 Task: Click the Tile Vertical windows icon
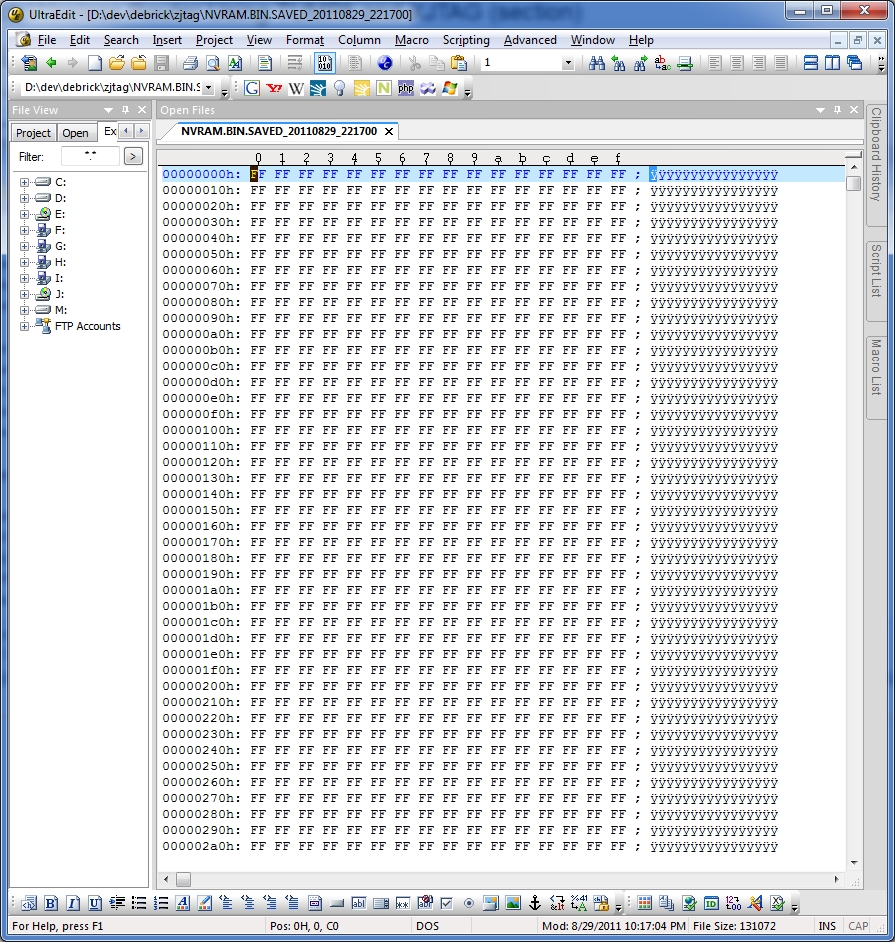833,62
